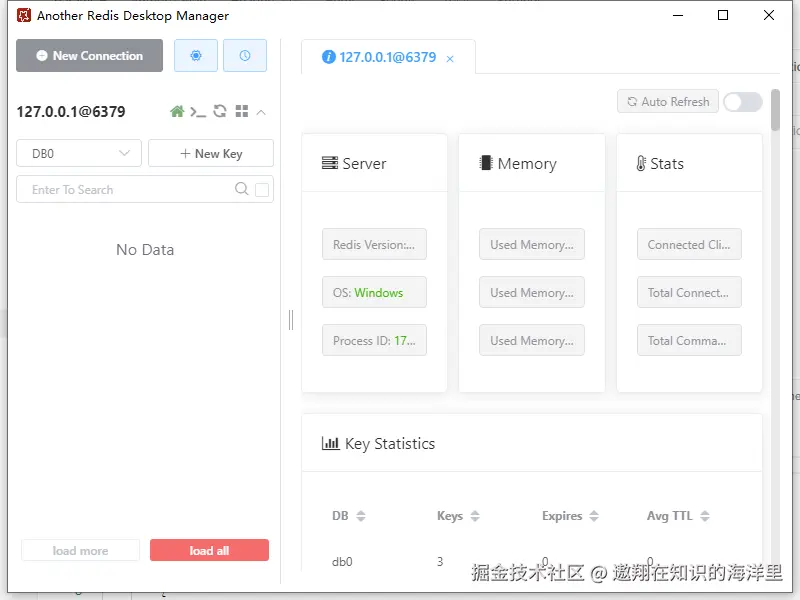800x600 pixels.
Task: Click the Stats card thermometer icon
Action: click(x=641, y=163)
